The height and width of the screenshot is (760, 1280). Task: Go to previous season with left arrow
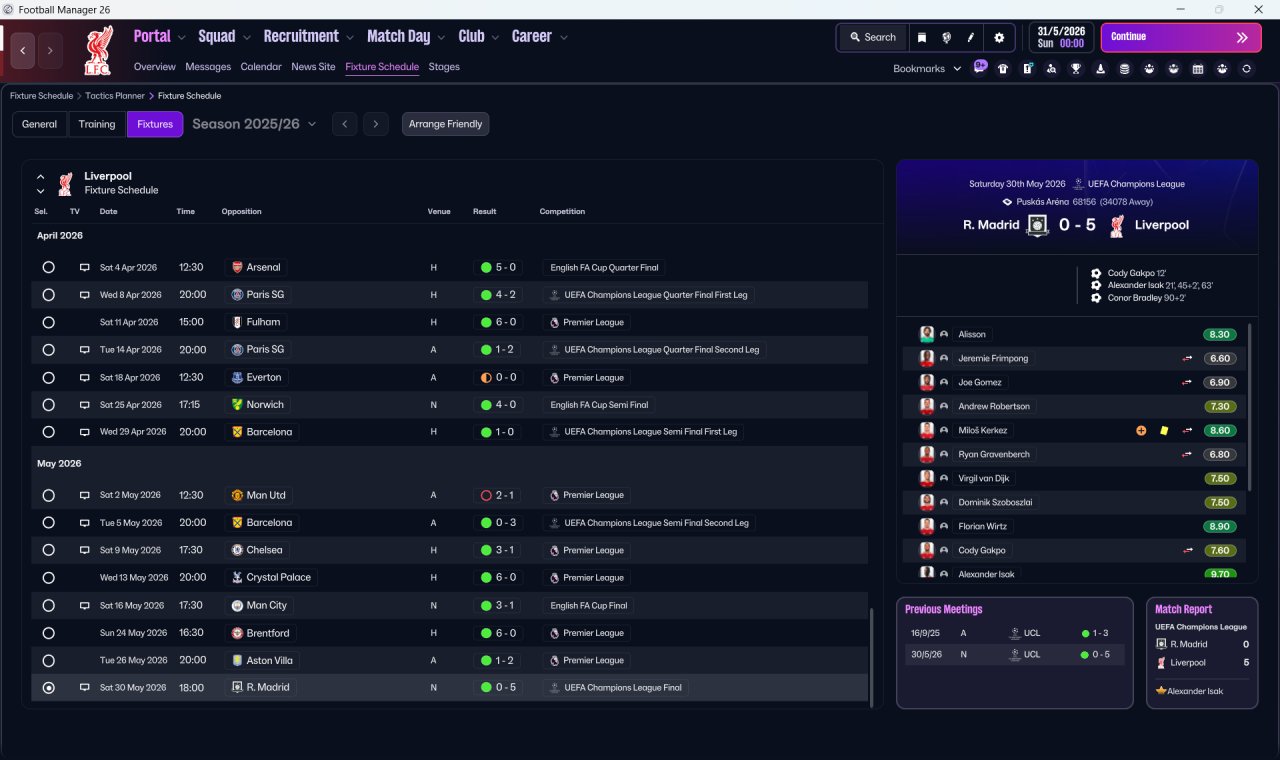click(344, 124)
